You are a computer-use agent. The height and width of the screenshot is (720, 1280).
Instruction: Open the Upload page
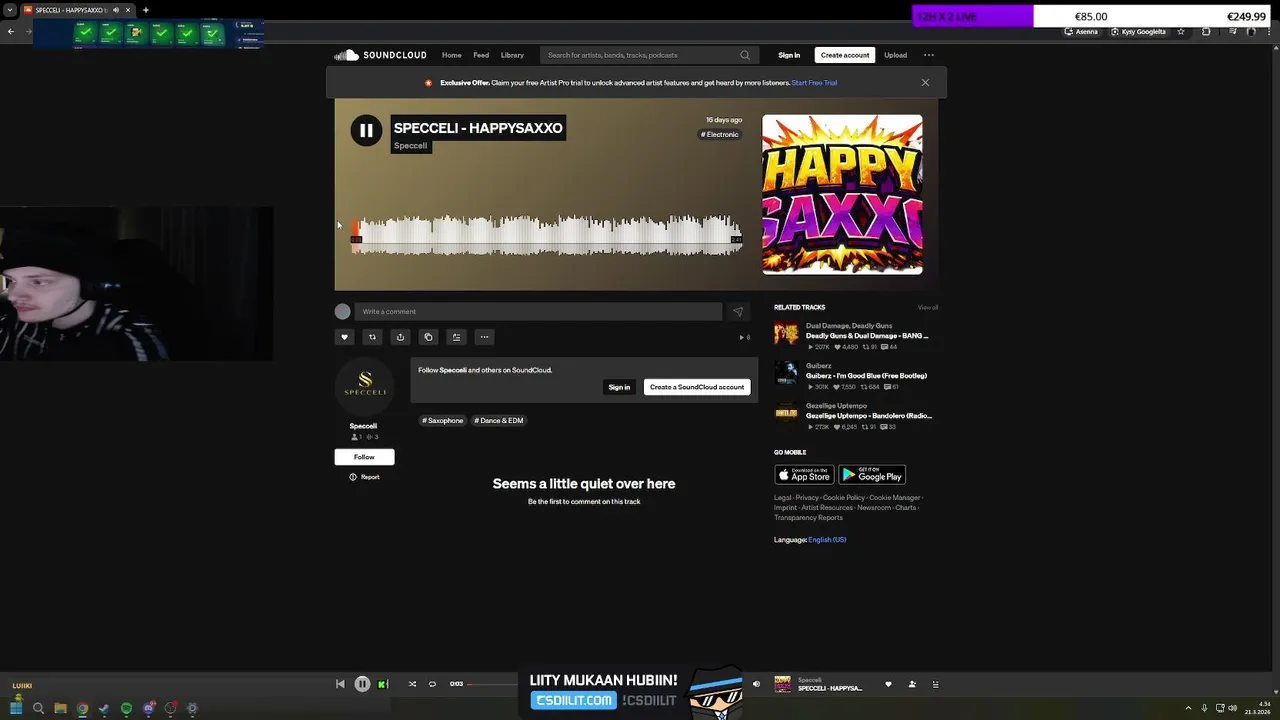click(x=895, y=55)
